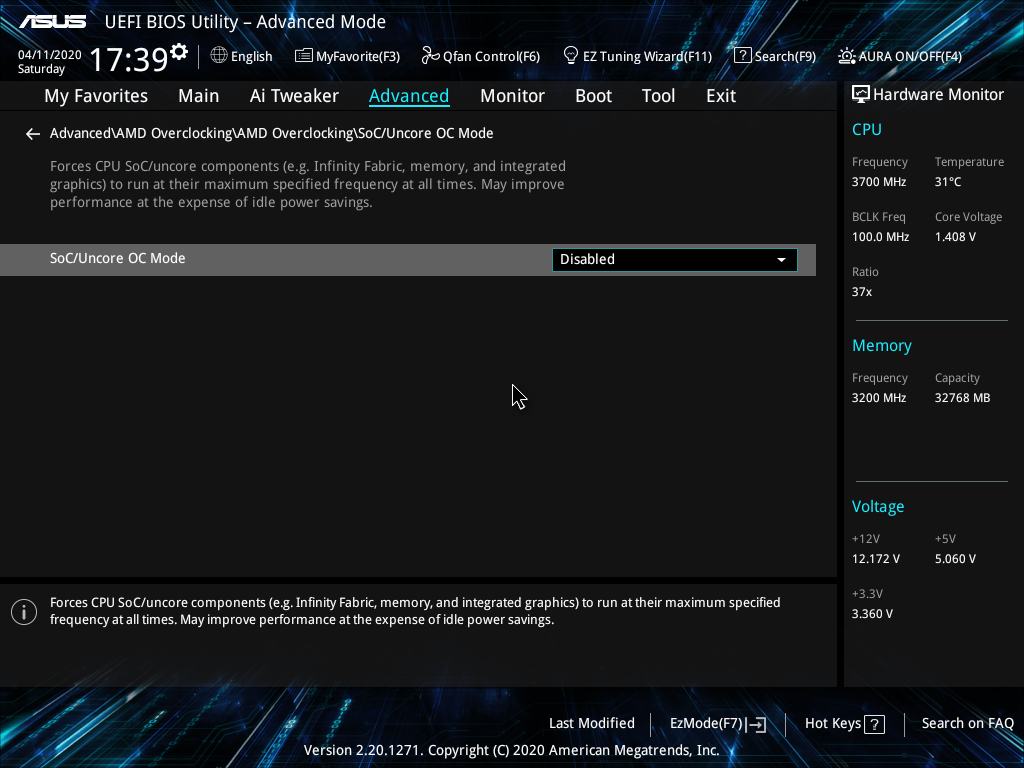Open the SoC/Uncore OC Mode dropdown

(x=675, y=259)
